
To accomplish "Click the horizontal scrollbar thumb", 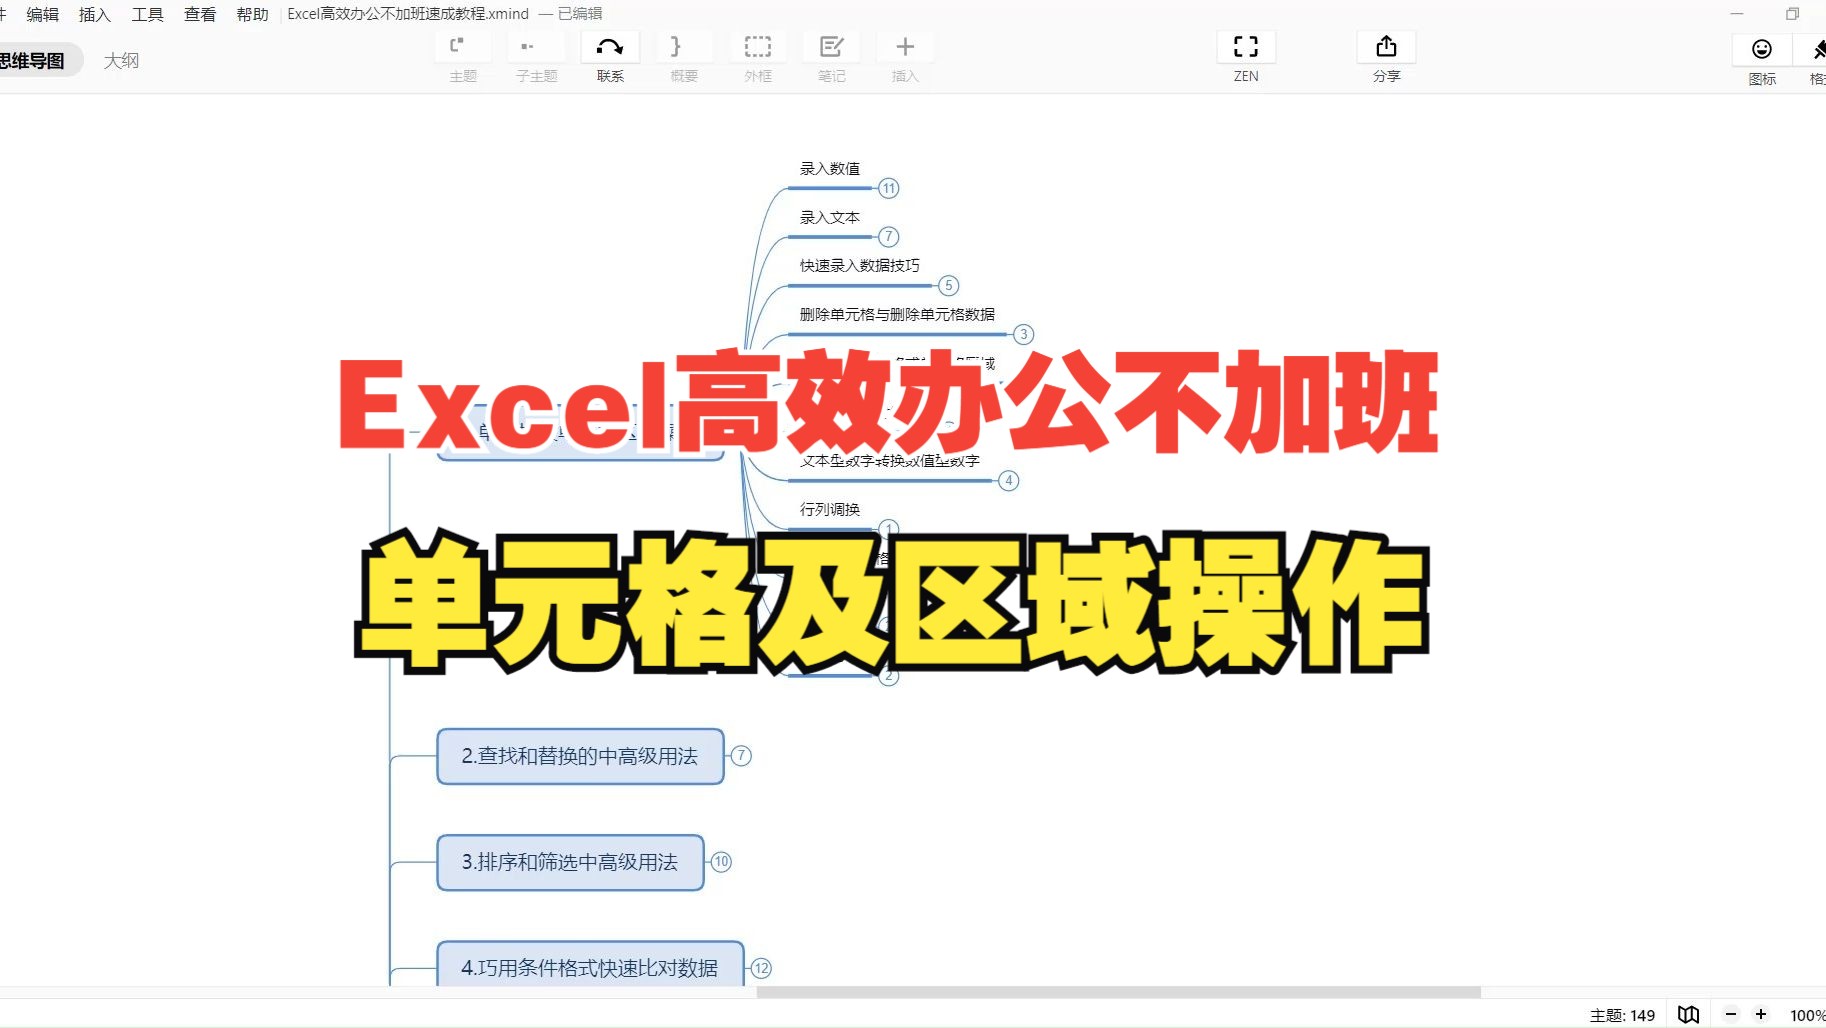I will click(1118, 992).
